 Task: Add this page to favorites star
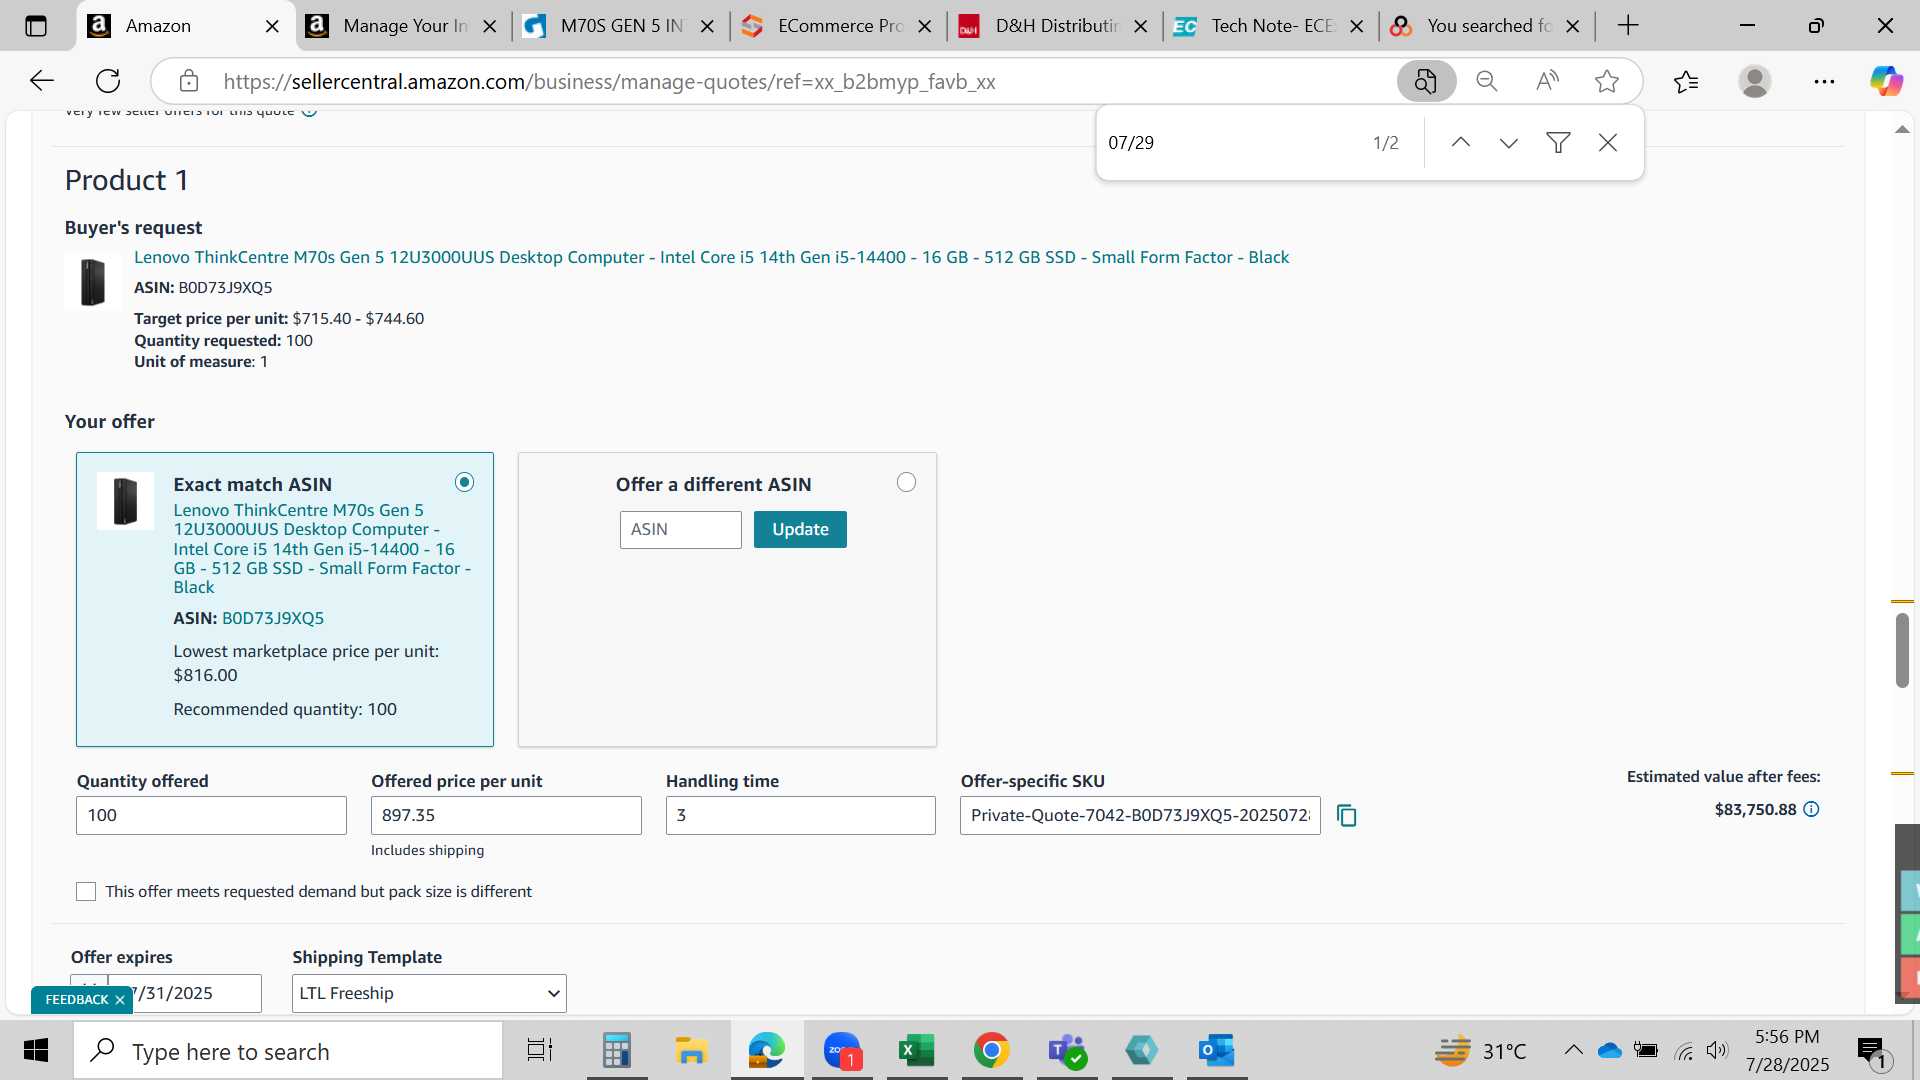1607,81
